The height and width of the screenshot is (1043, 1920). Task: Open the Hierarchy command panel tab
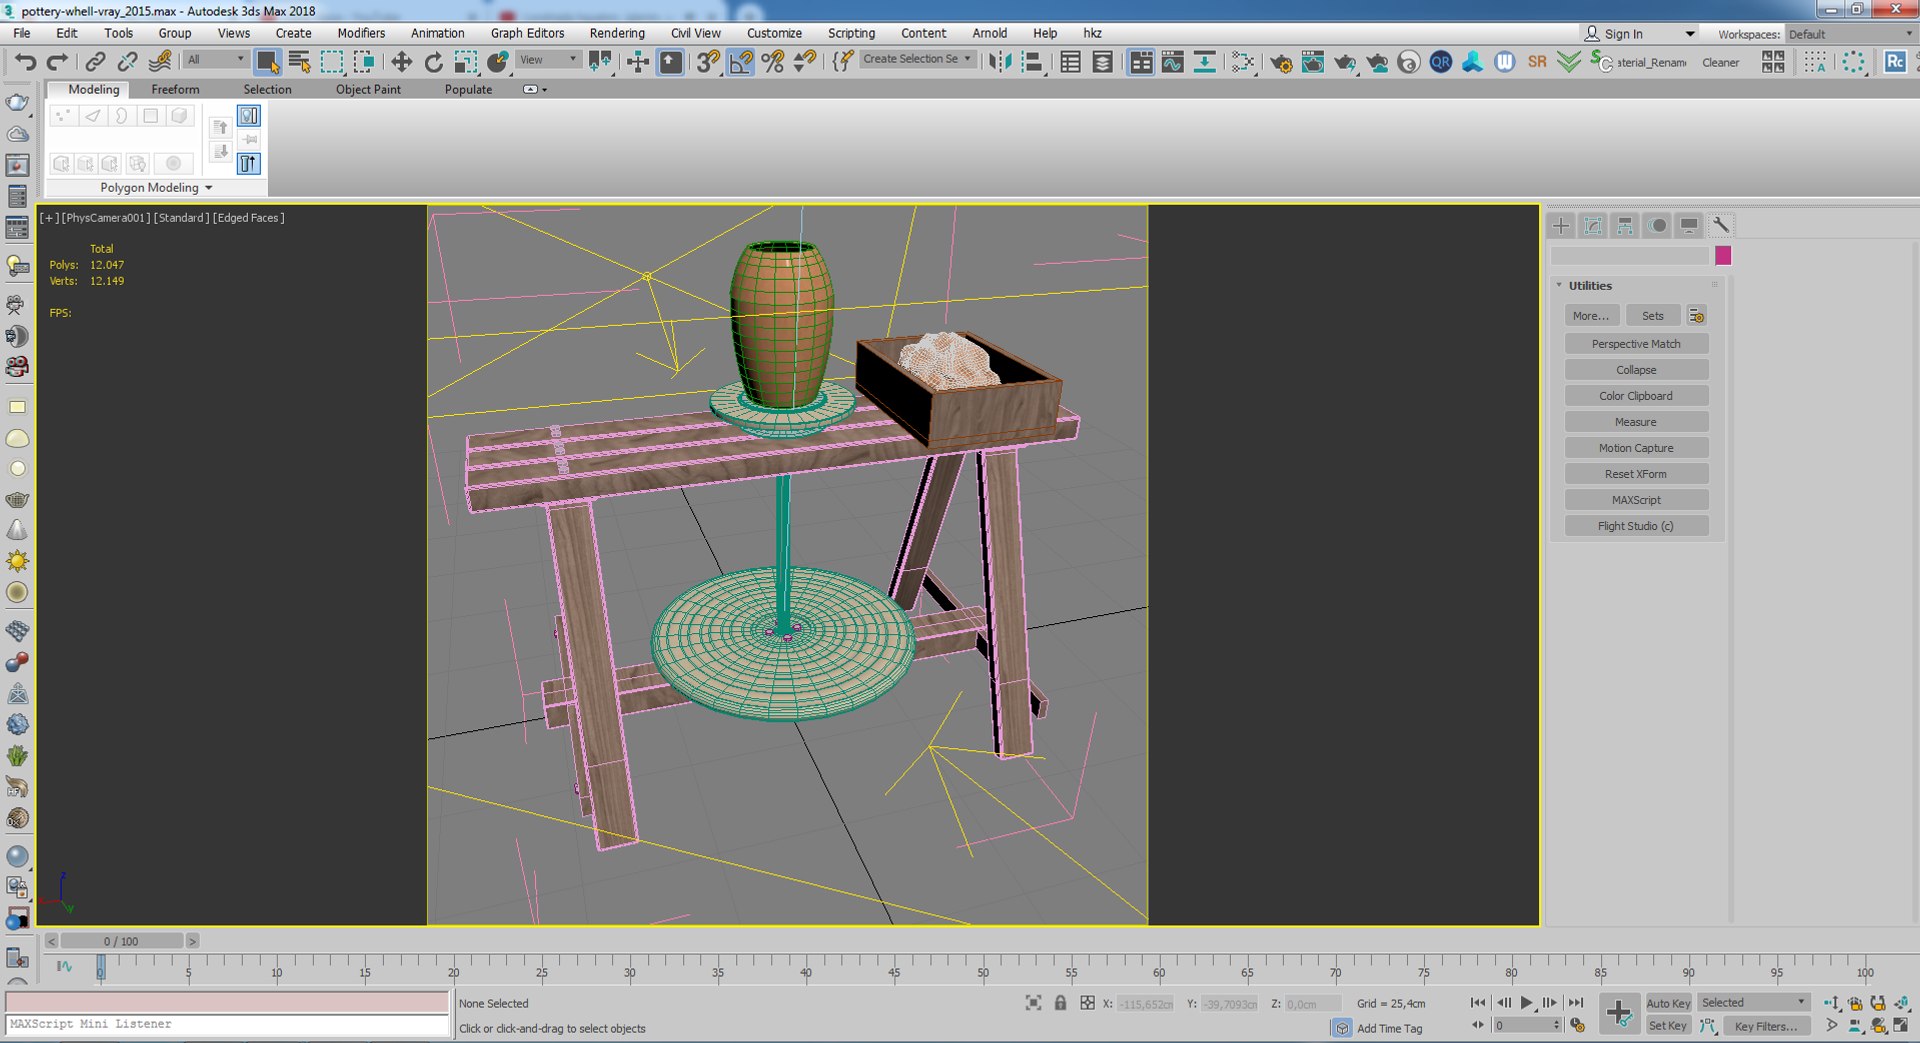pos(1625,226)
